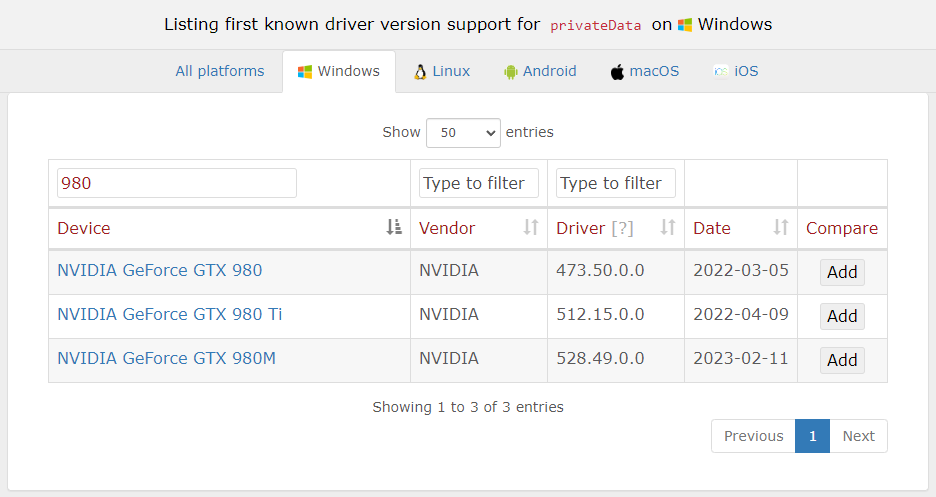
Task: Select the Windows tab
Action: pyautogui.click(x=338, y=71)
